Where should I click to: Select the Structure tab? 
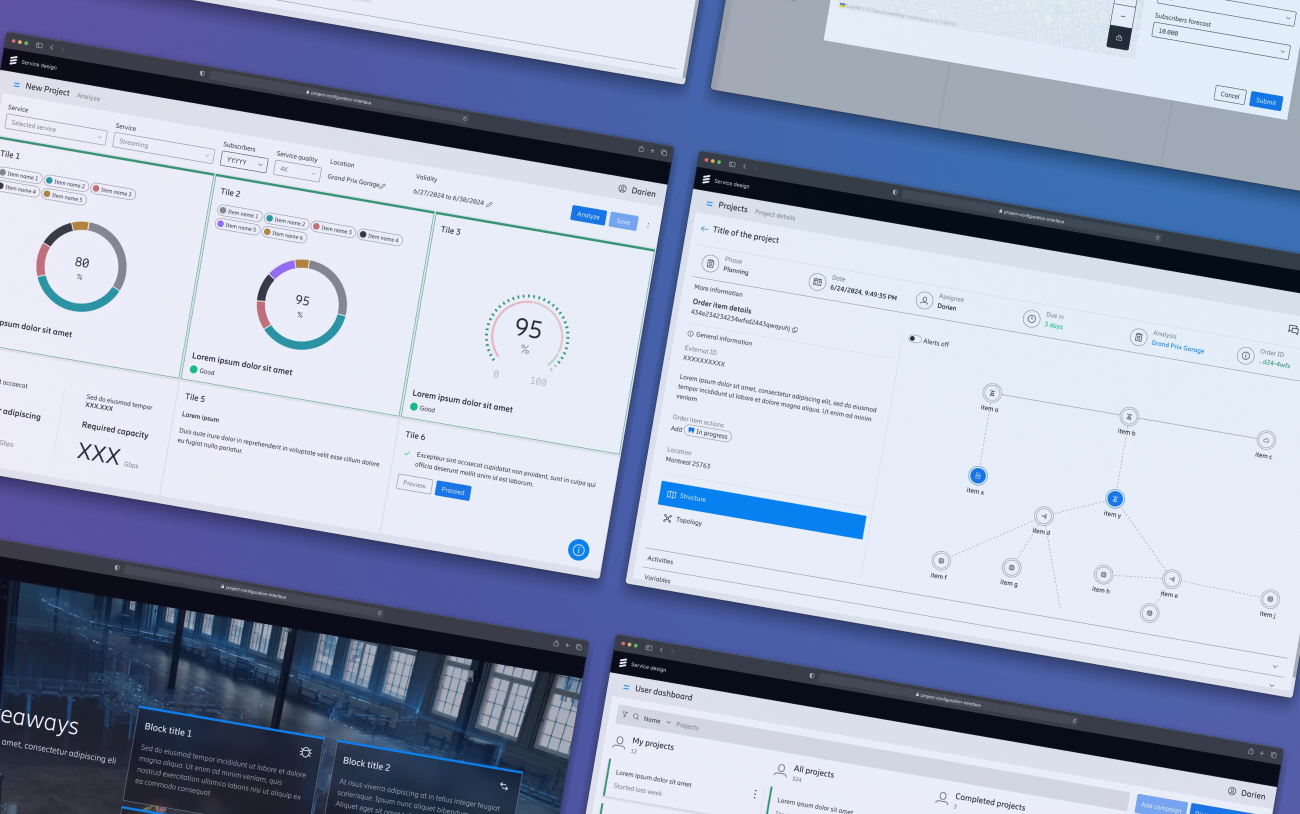[x=762, y=509]
